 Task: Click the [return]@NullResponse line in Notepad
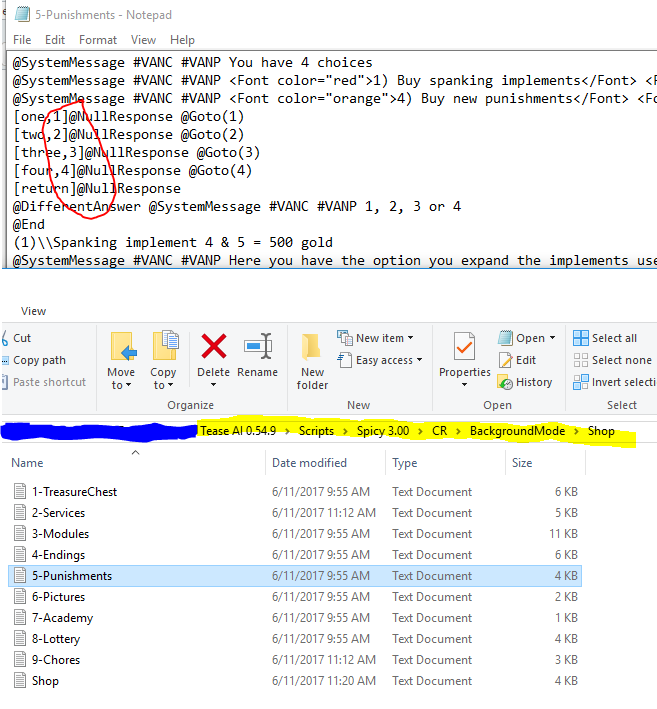[x=96, y=188]
